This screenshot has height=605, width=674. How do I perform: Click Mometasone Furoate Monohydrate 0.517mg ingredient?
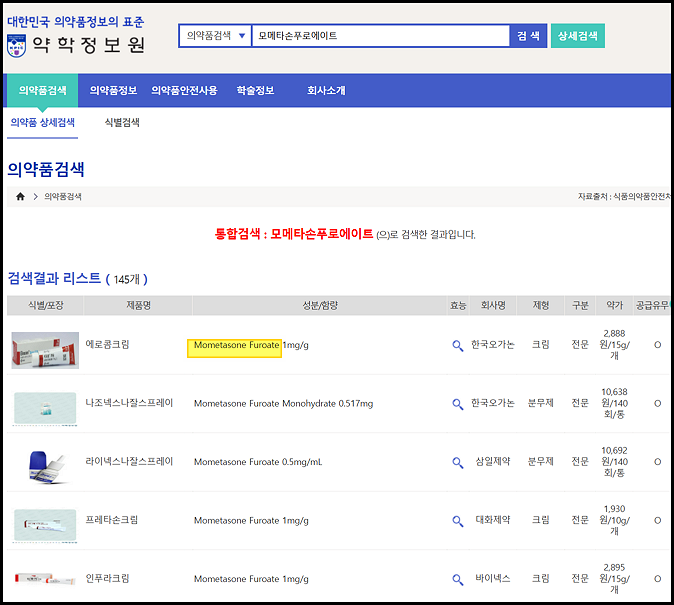(283, 404)
